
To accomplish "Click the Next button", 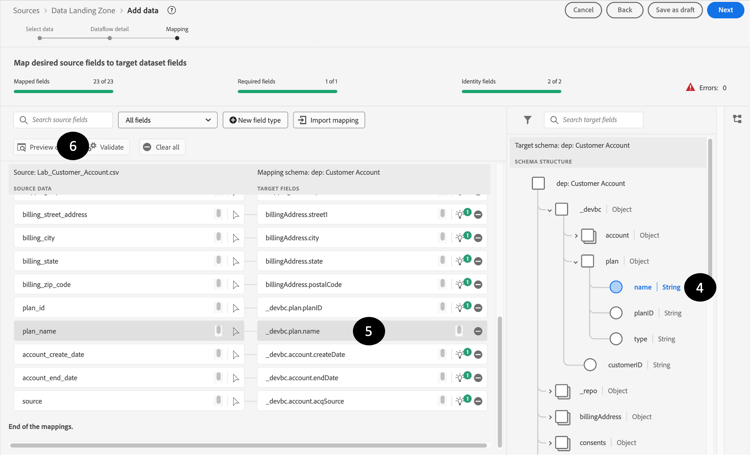I will coord(725,10).
